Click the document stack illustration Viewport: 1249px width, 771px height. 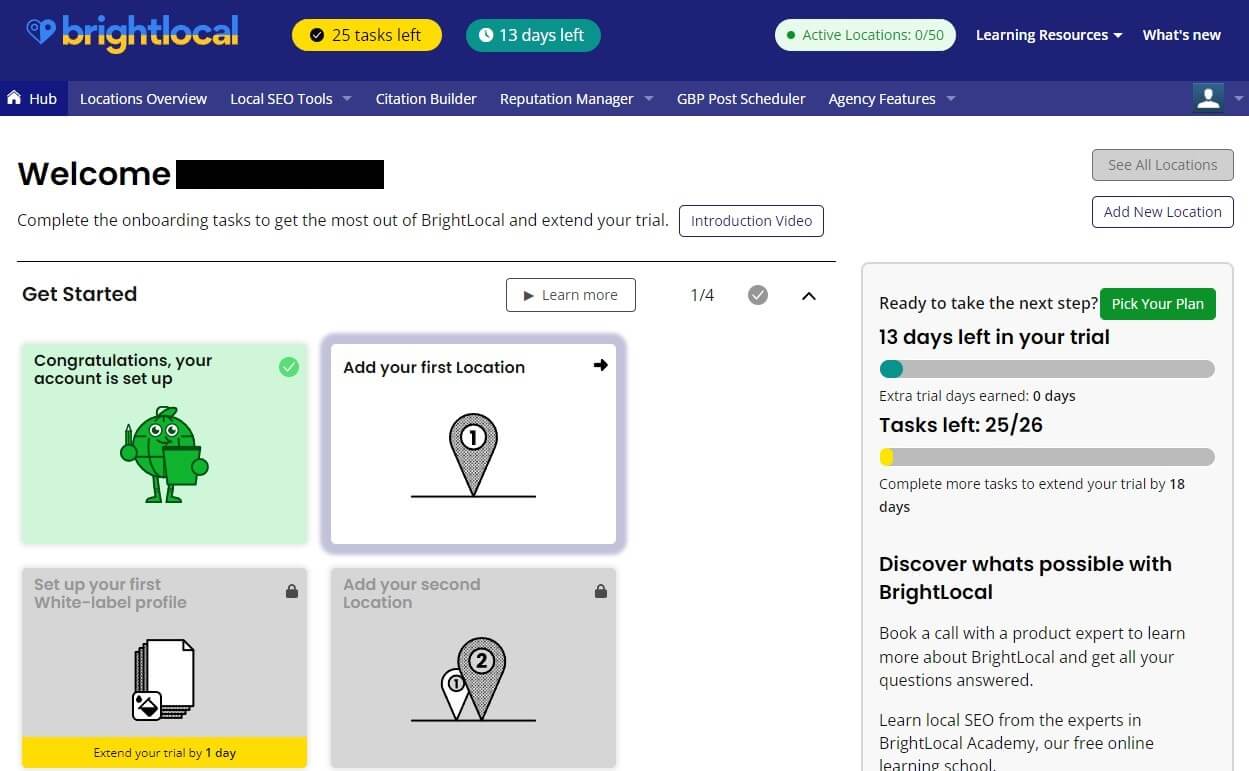tap(163, 680)
